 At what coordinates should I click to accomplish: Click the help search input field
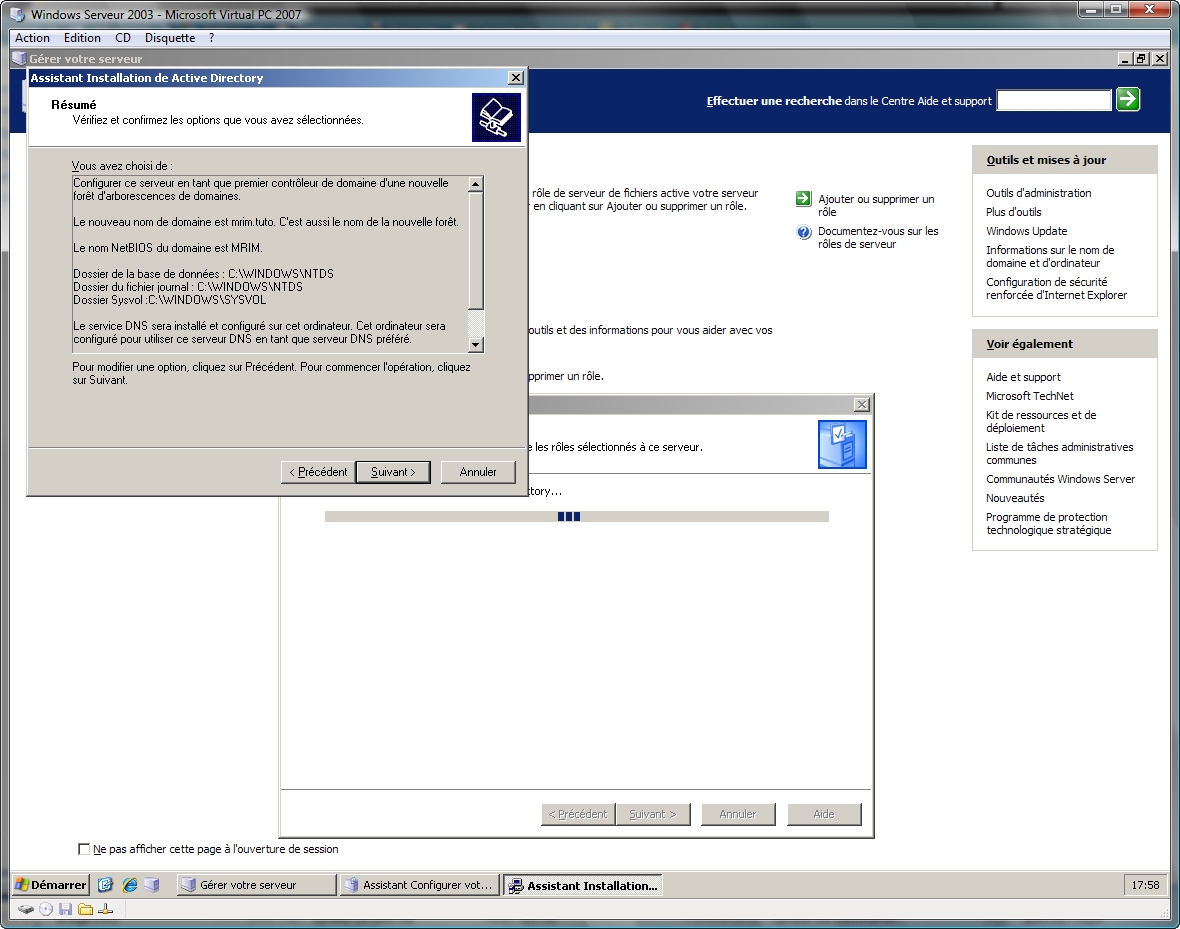[x=1054, y=100]
